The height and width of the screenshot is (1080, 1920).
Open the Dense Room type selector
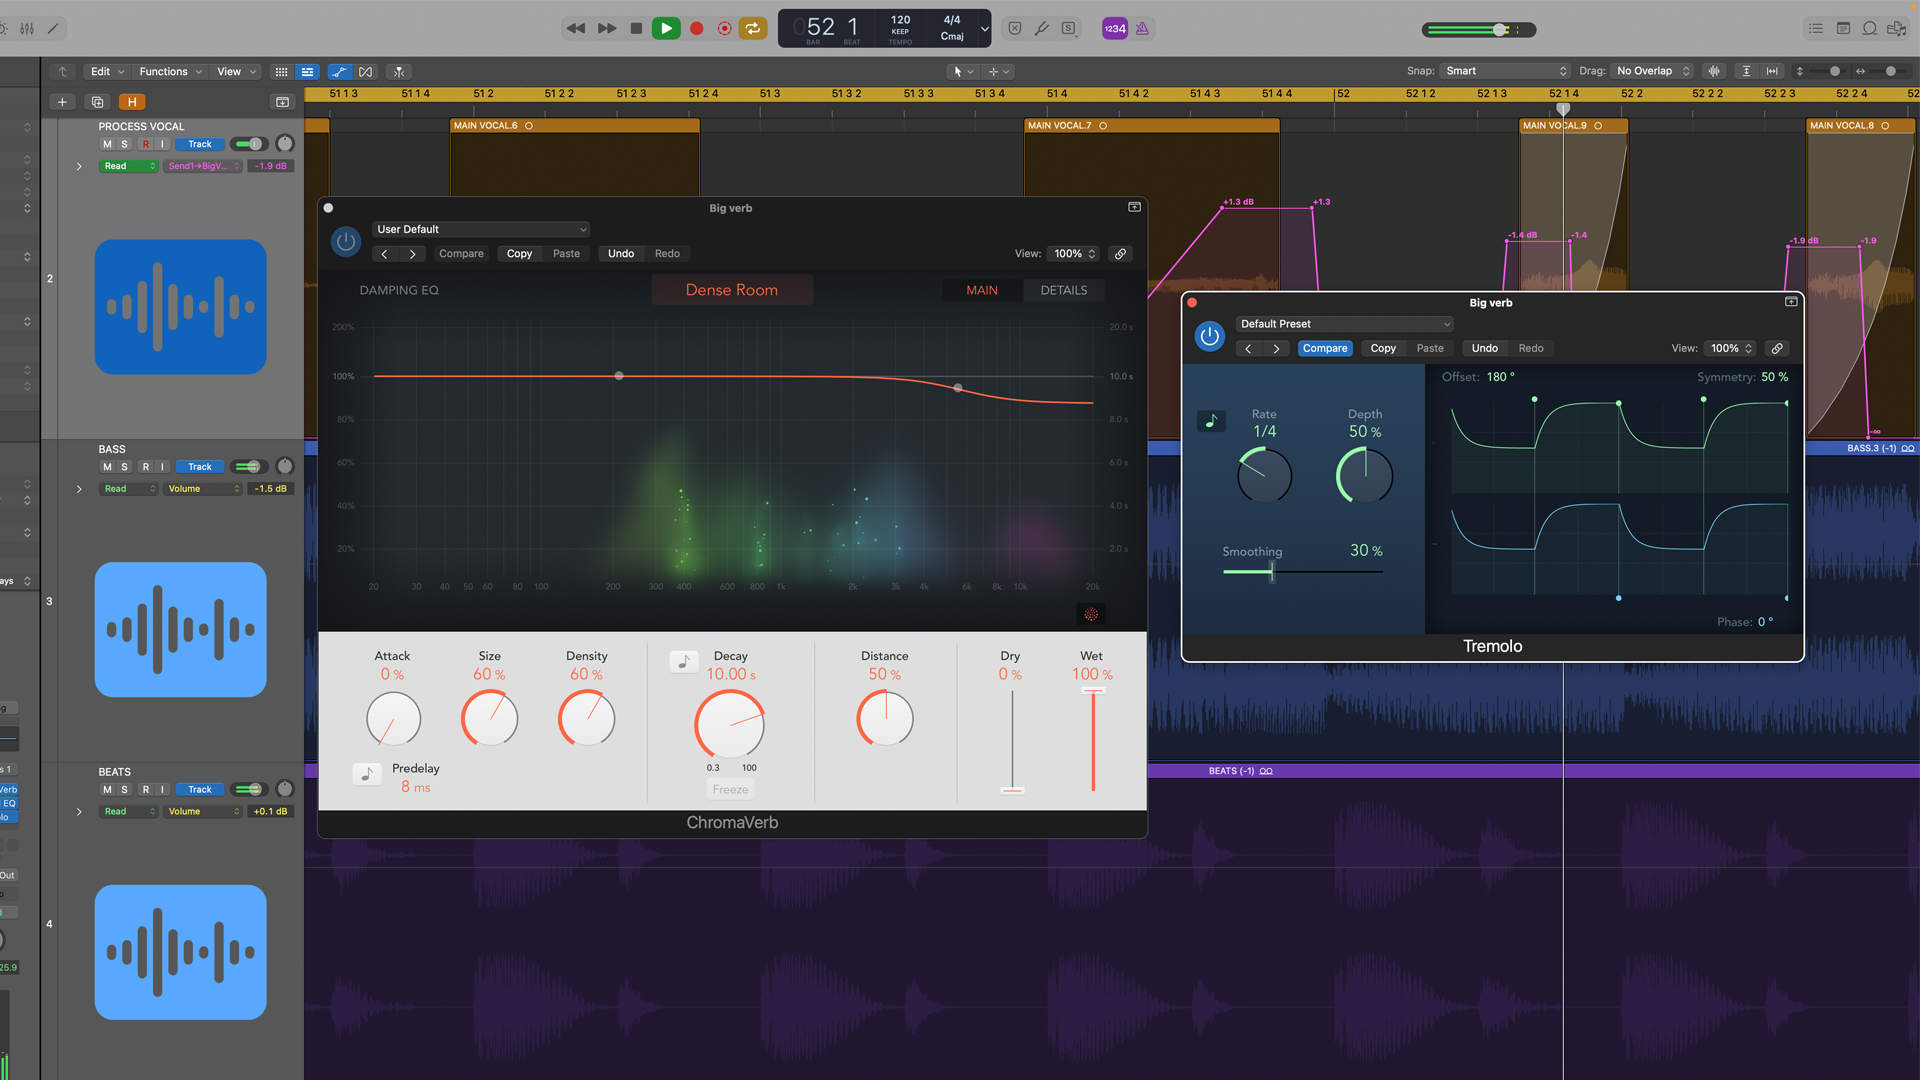732,290
